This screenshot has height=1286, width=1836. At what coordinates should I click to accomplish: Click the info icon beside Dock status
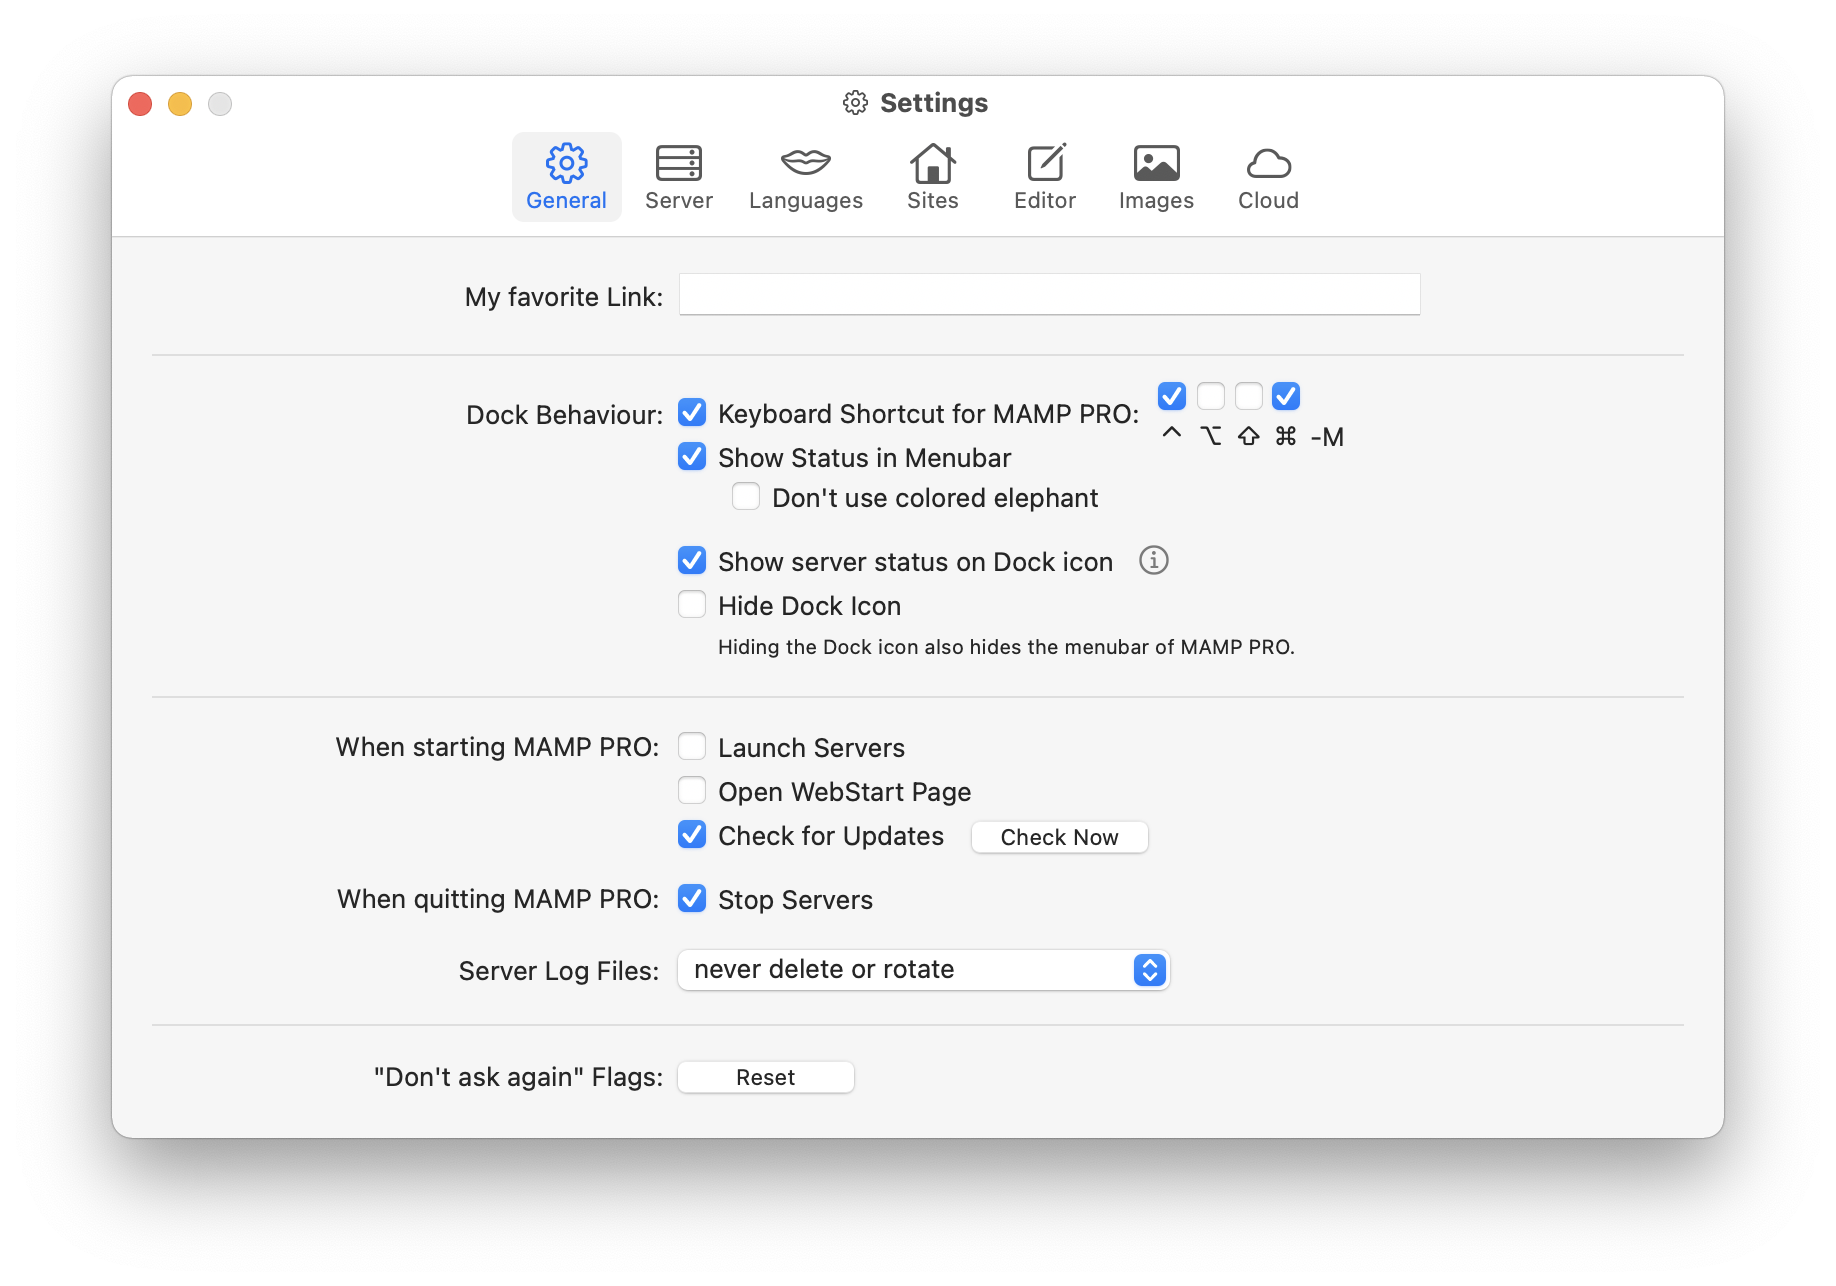click(1154, 560)
